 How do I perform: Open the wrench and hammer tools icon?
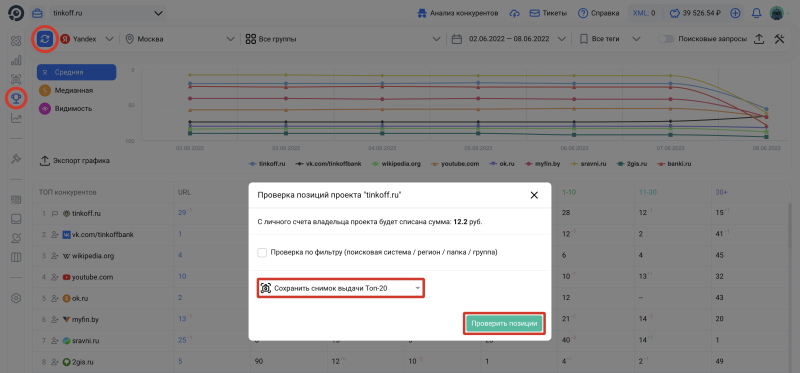pyautogui.click(x=779, y=39)
